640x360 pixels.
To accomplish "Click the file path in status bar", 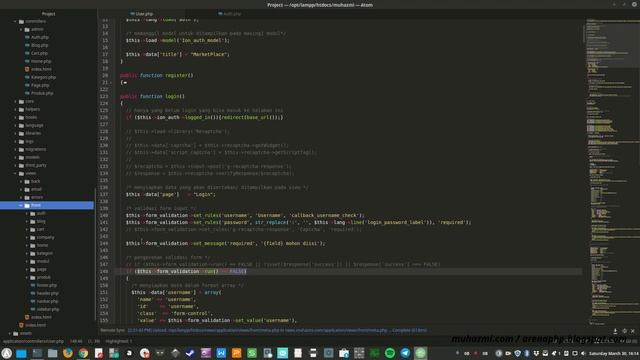I will [x=33, y=341].
